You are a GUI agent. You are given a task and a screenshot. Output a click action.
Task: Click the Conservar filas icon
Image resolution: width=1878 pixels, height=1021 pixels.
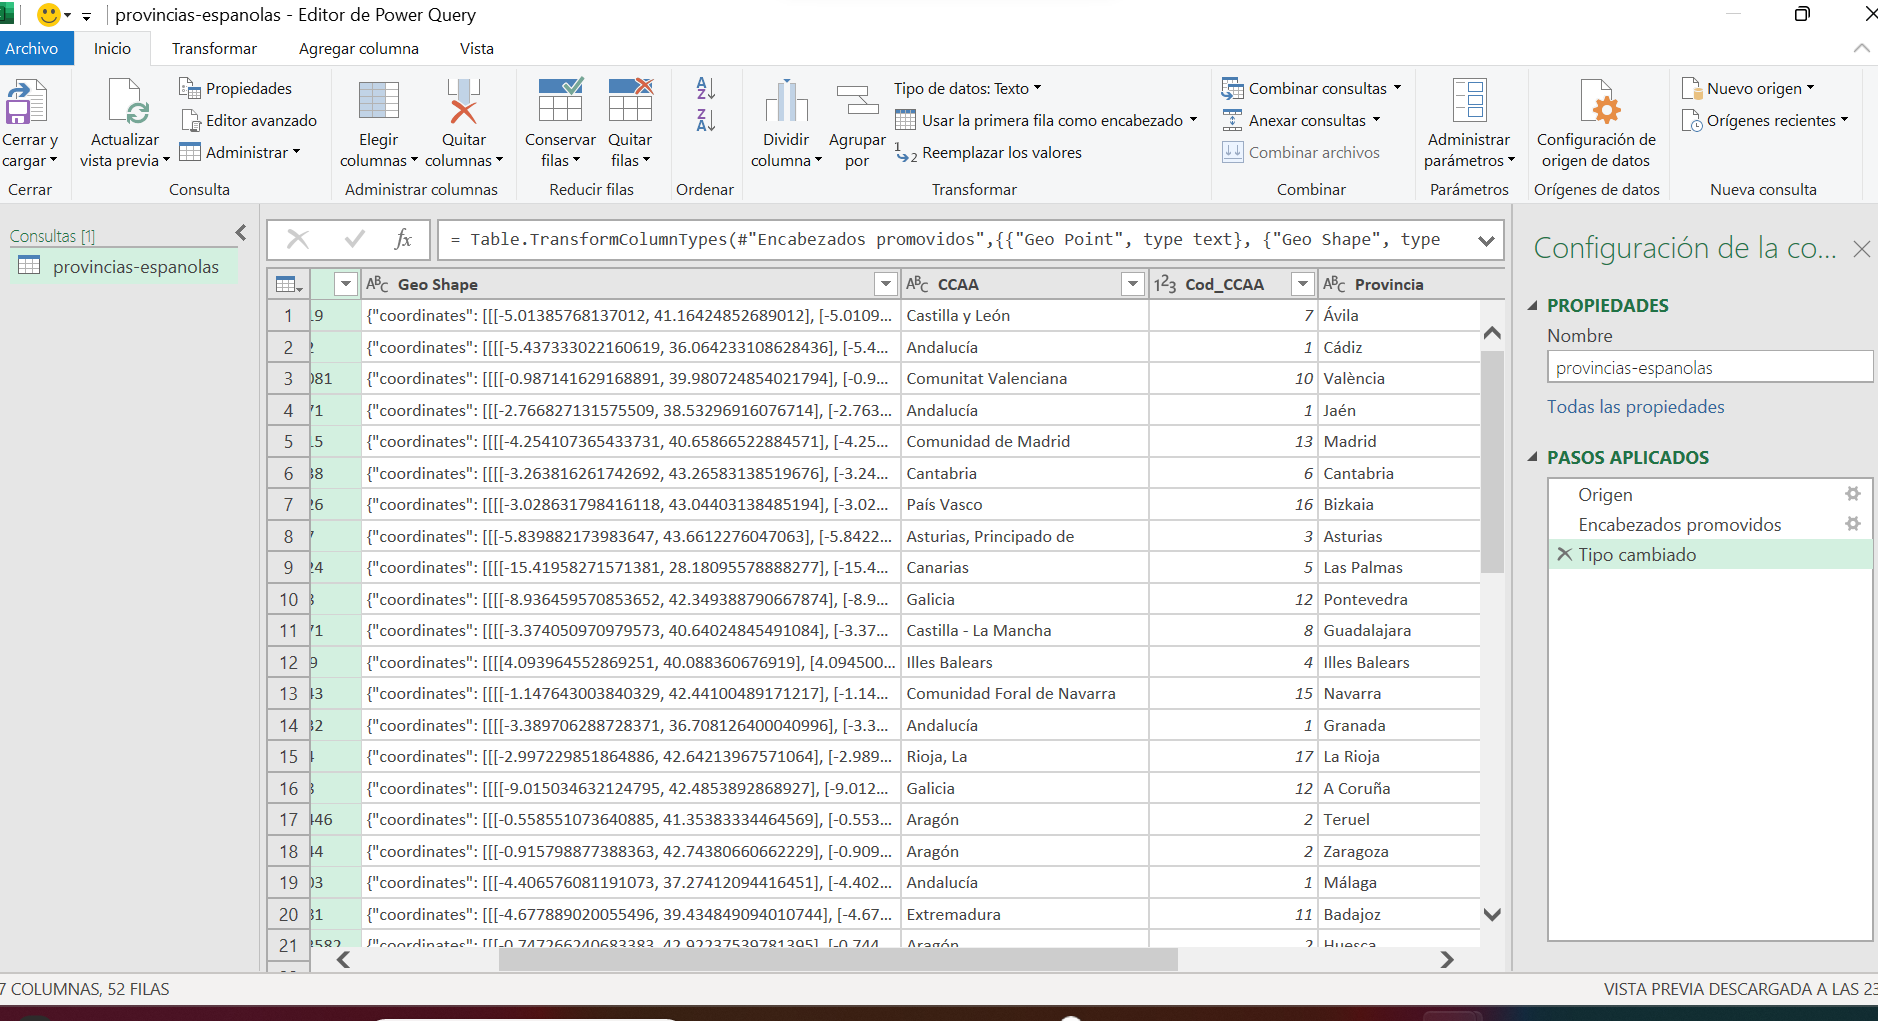click(560, 100)
